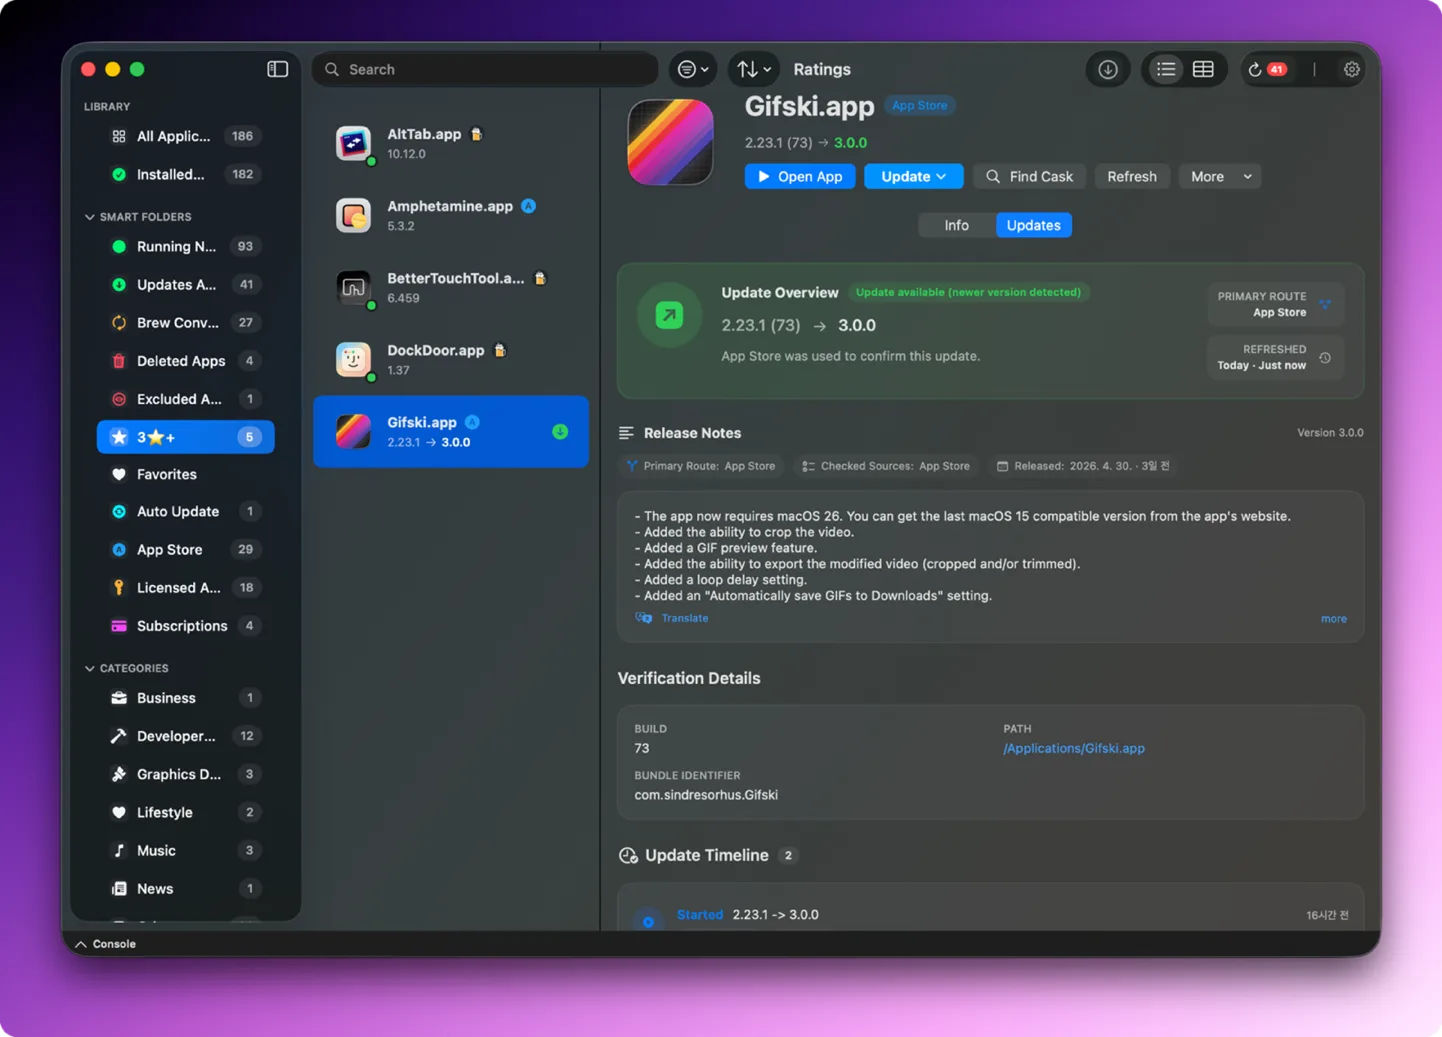Open the filter options dropdown
This screenshot has height=1037, width=1442.
click(x=693, y=69)
